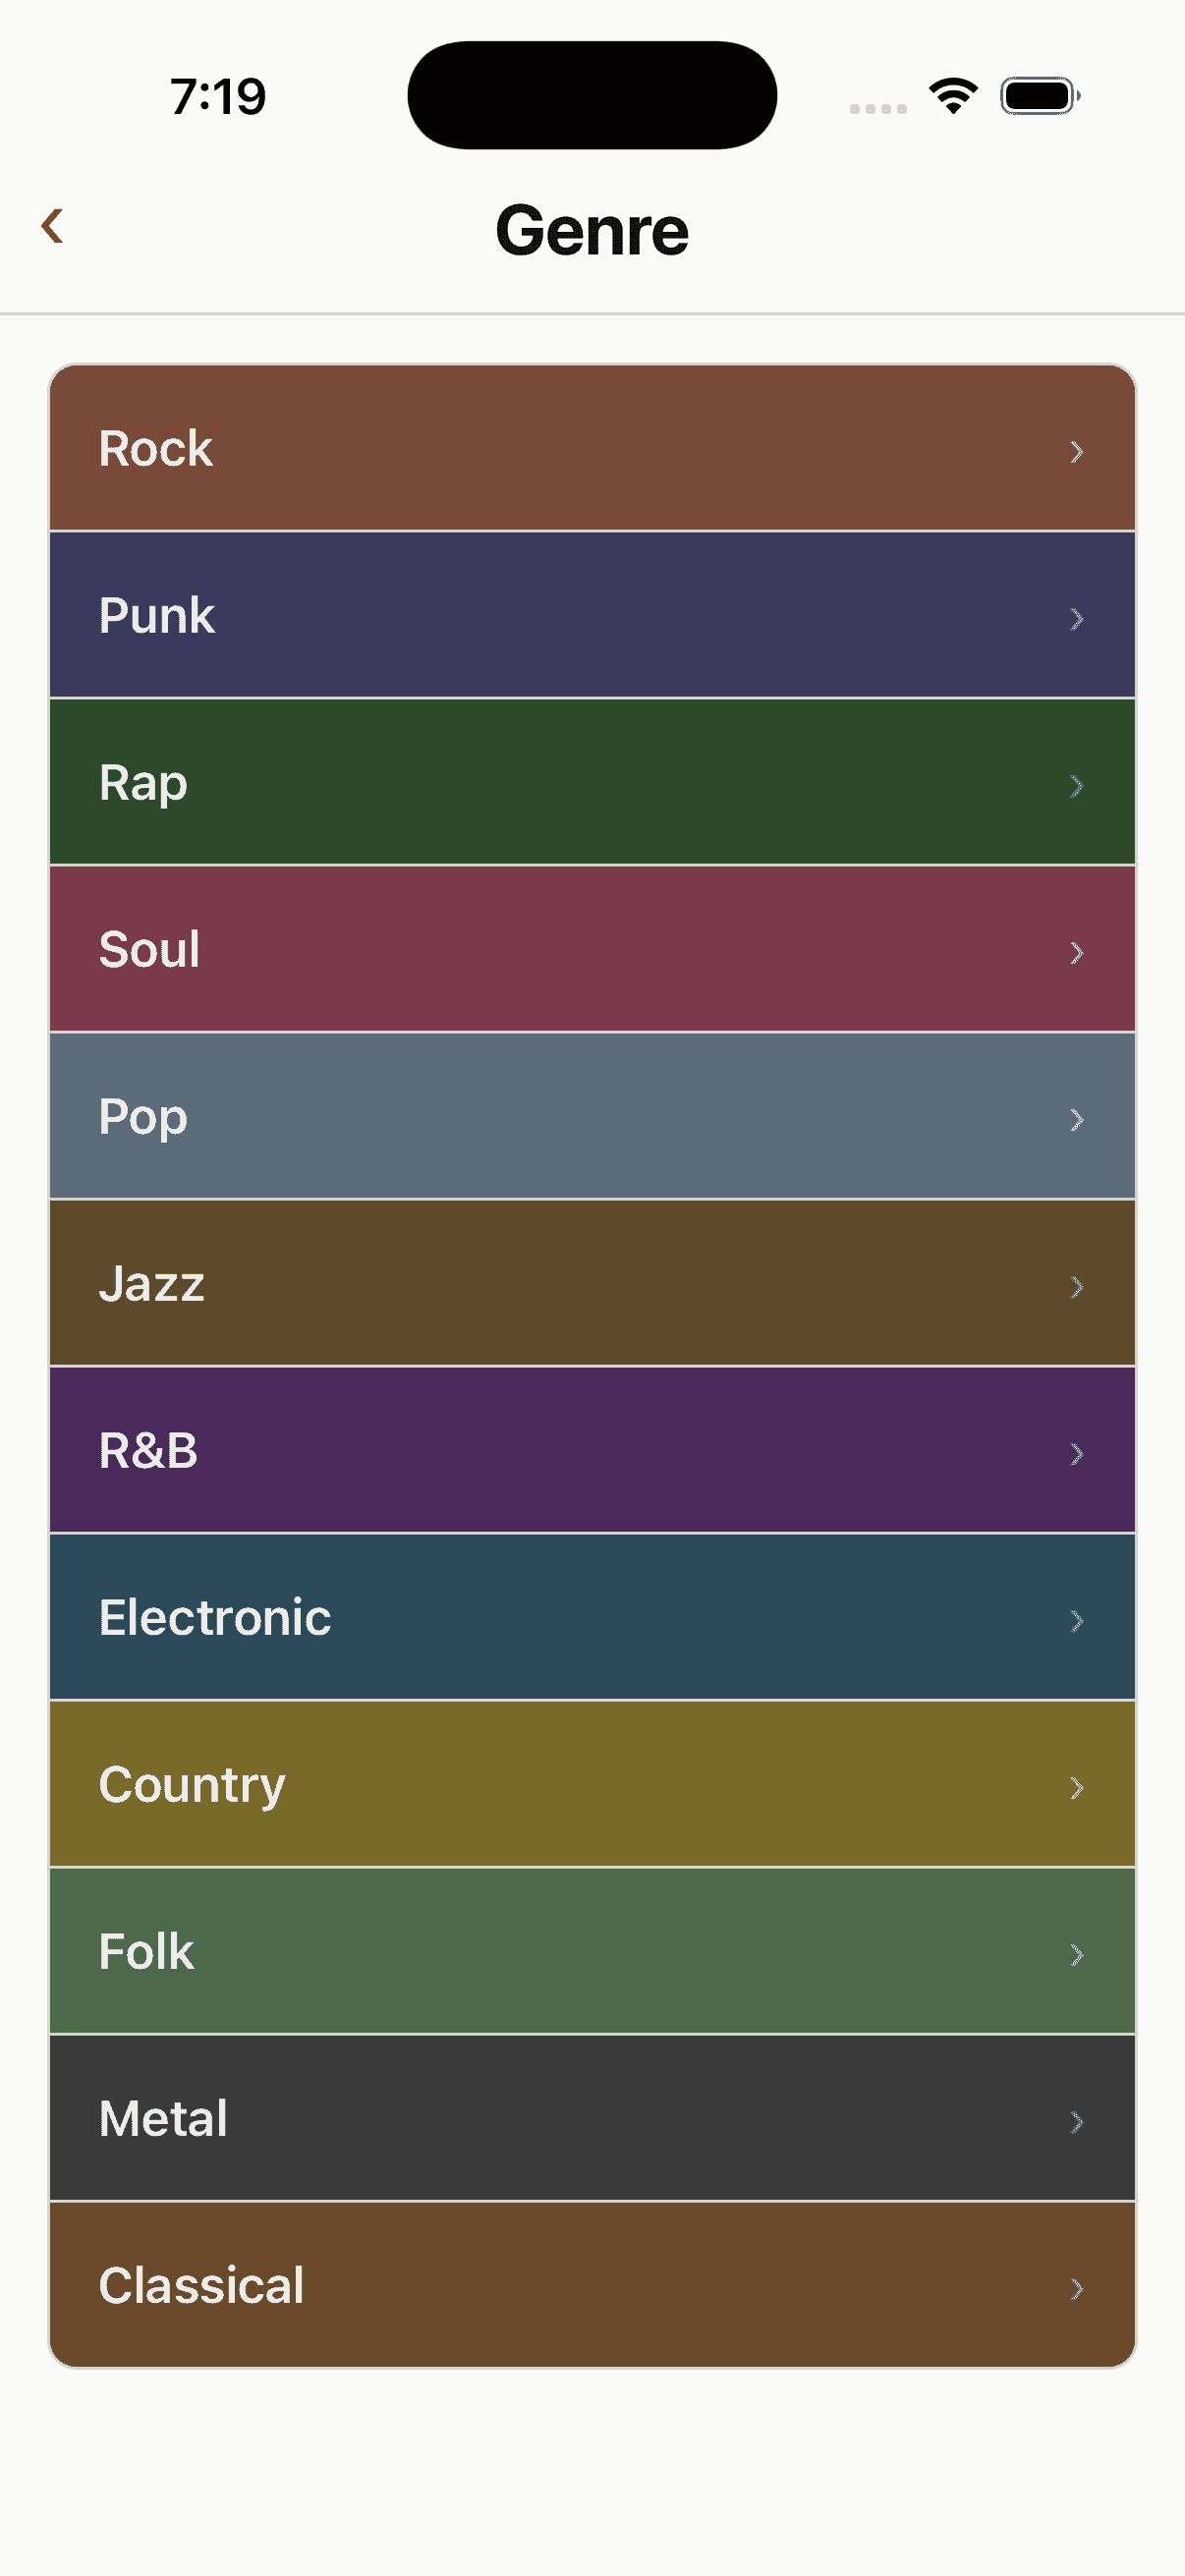
Task: Choose the Classical genre label
Action: pyautogui.click(x=201, y=2285)
